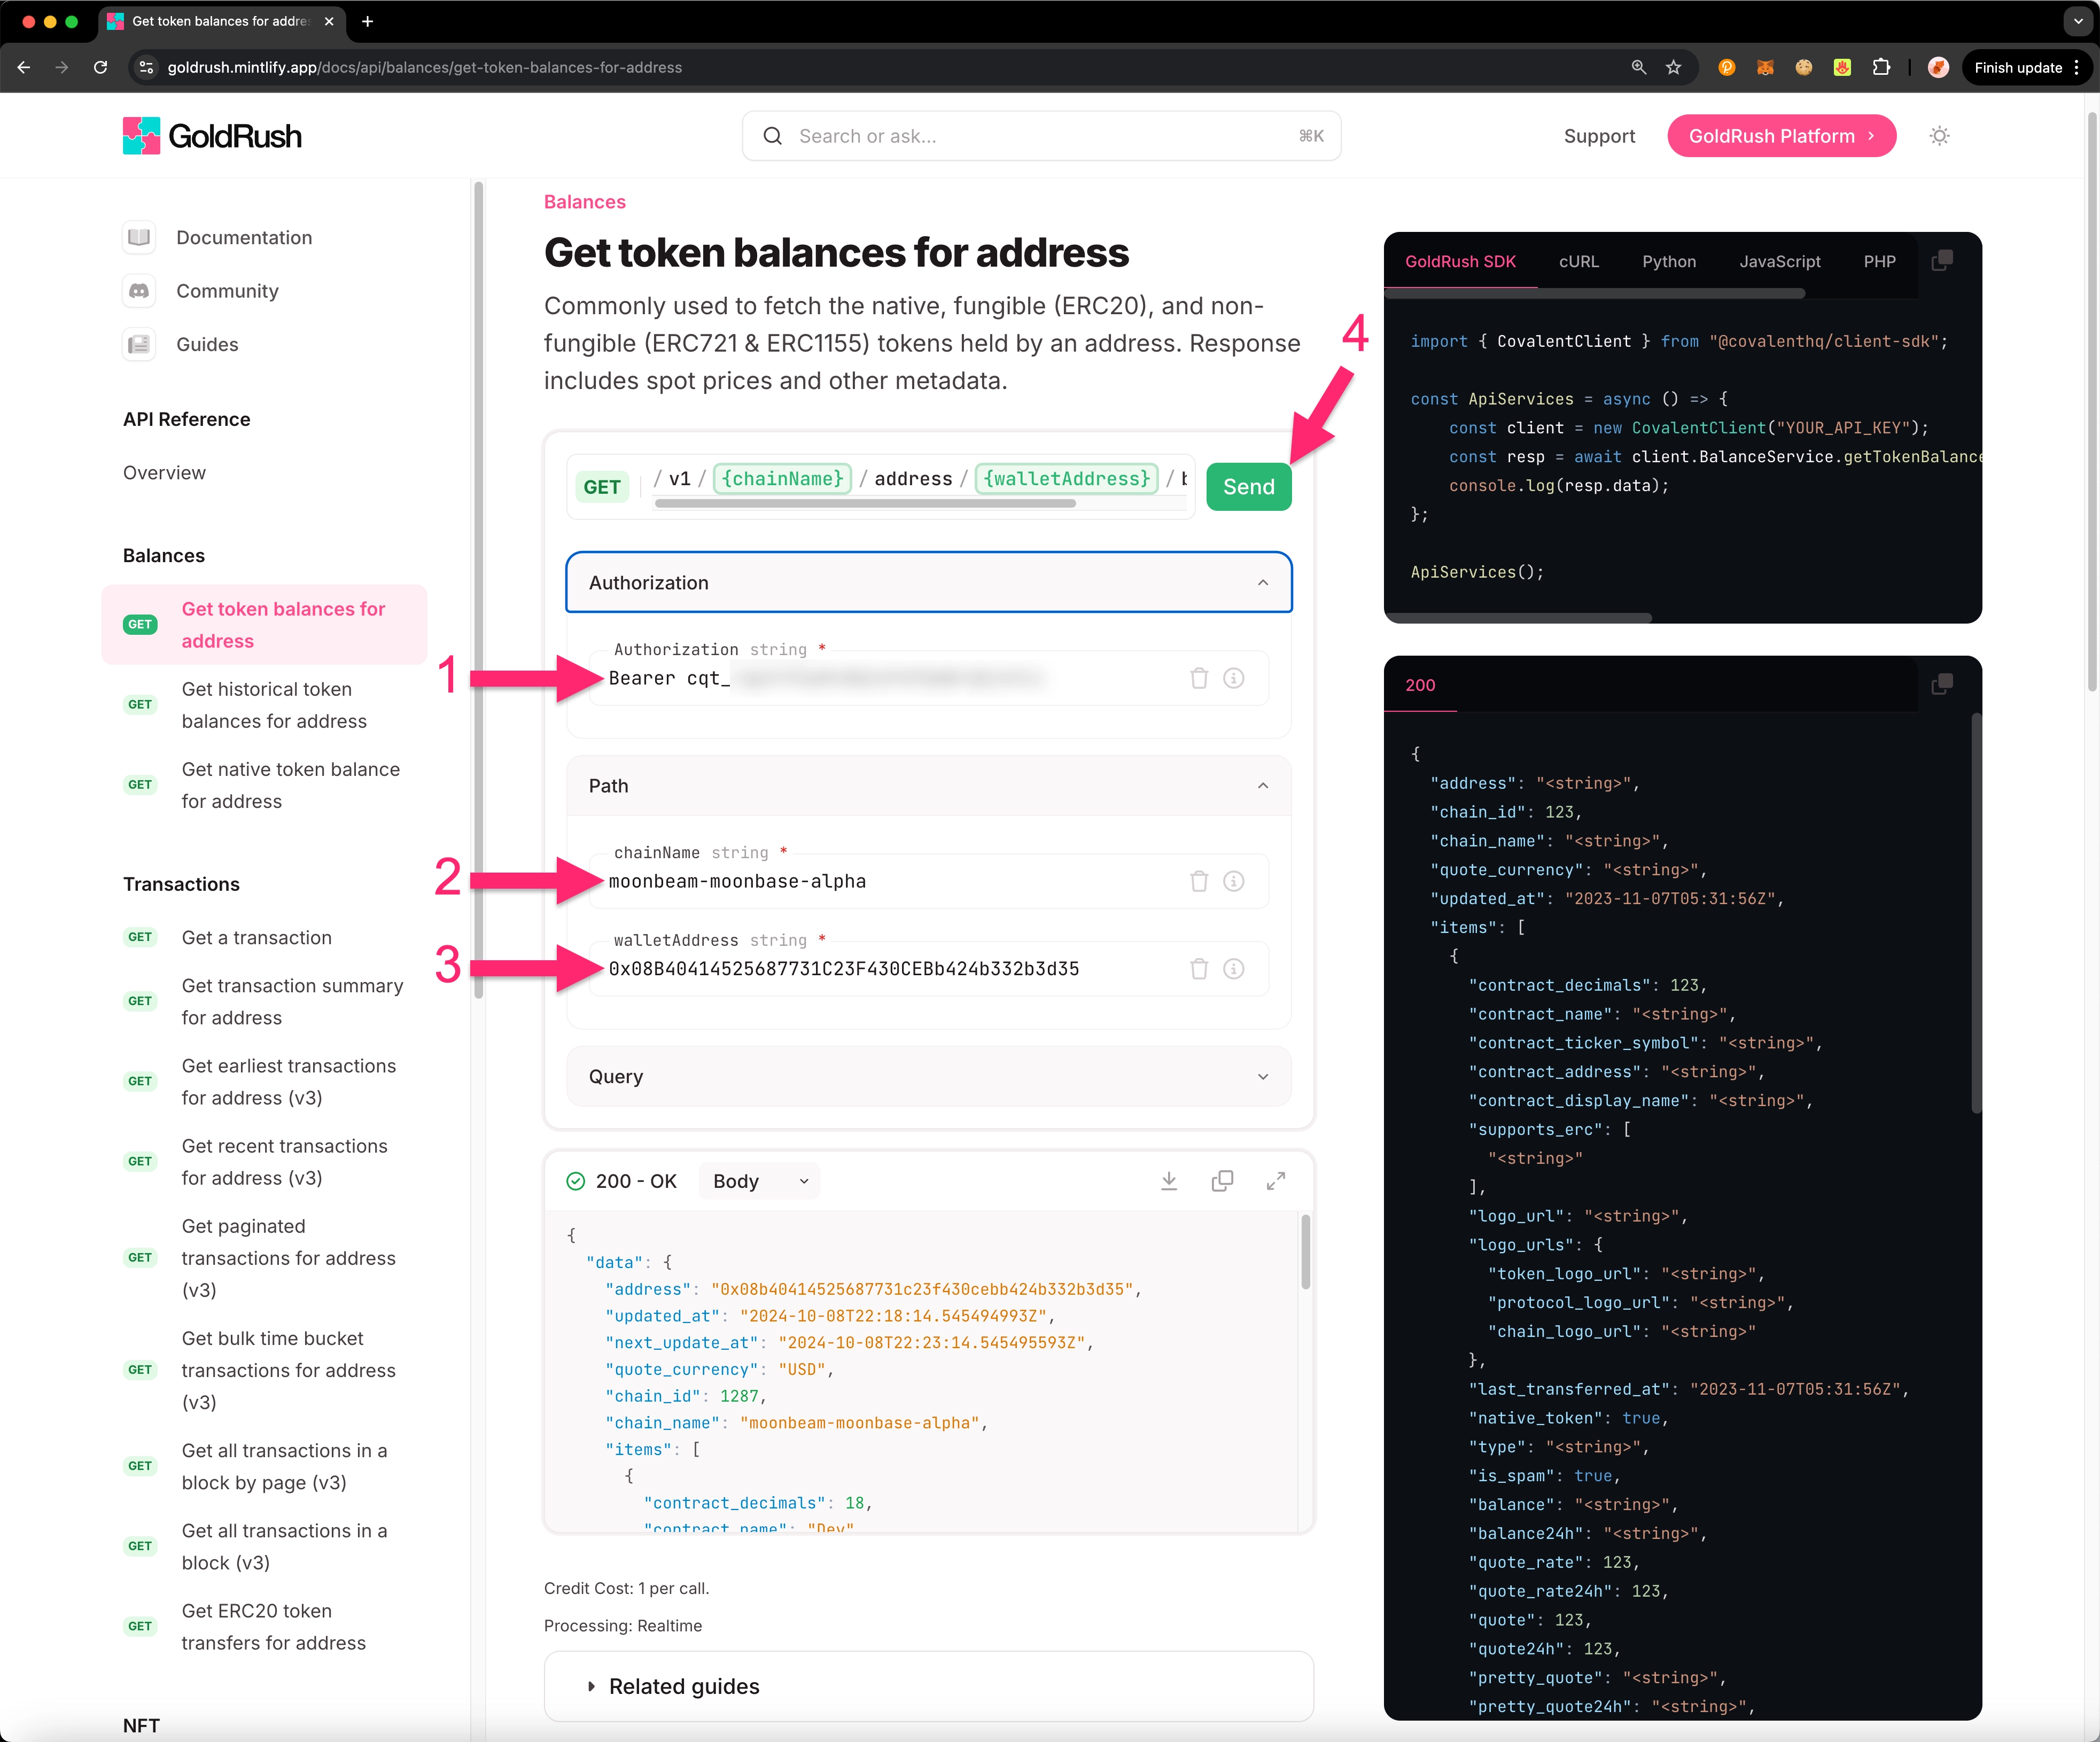
Task: Download the 200 OK response body
Action: (x=1168, y=1181)
